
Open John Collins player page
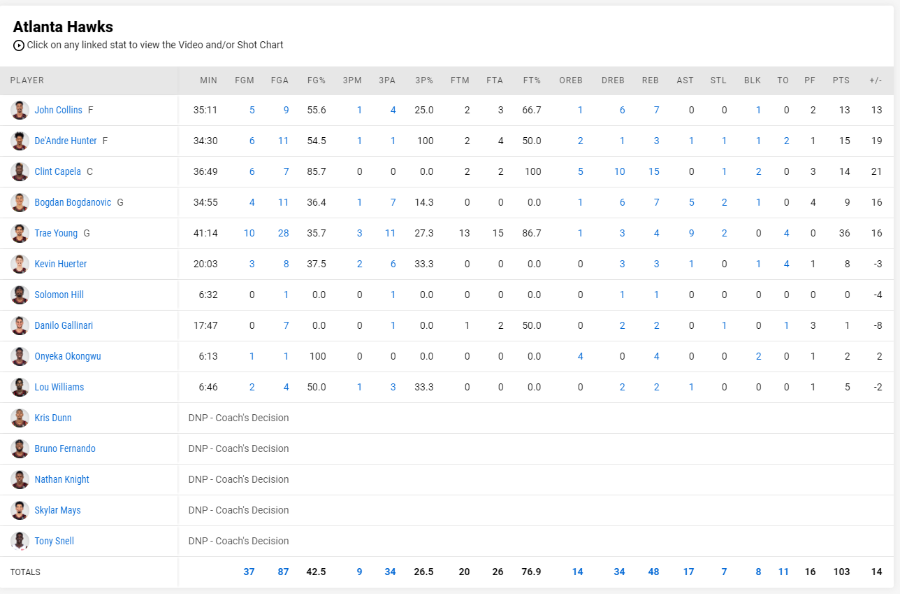(x=58, y=110)
